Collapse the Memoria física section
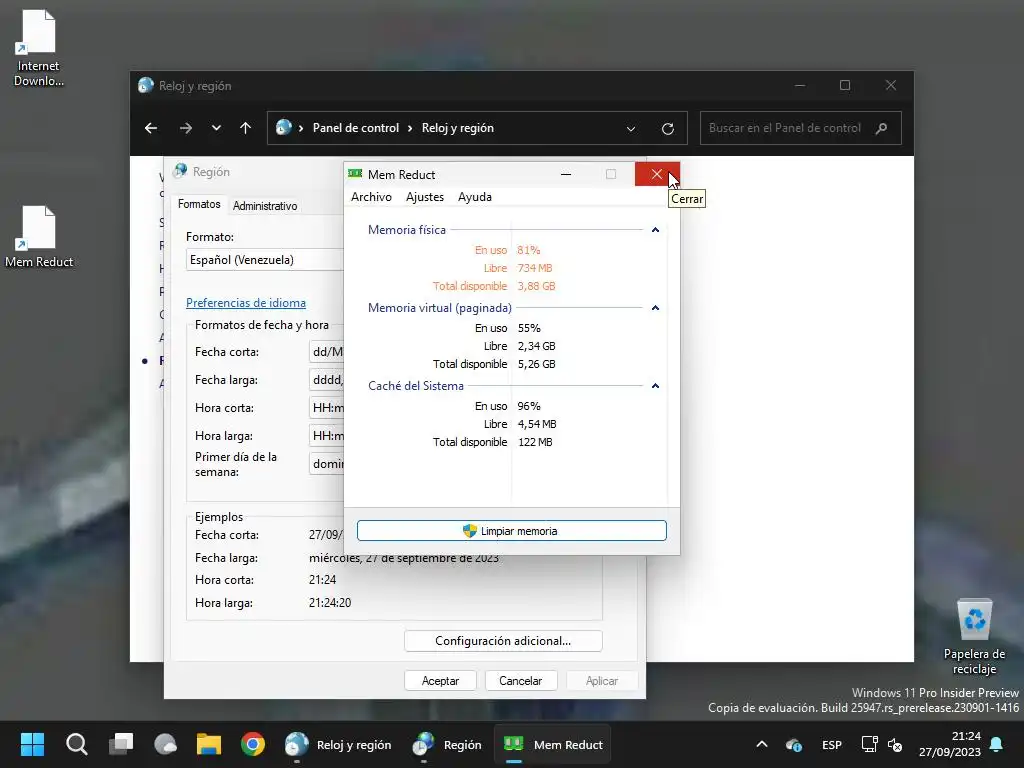The image size is (1024, 768). pyautogui.click(x=655, y=230)
